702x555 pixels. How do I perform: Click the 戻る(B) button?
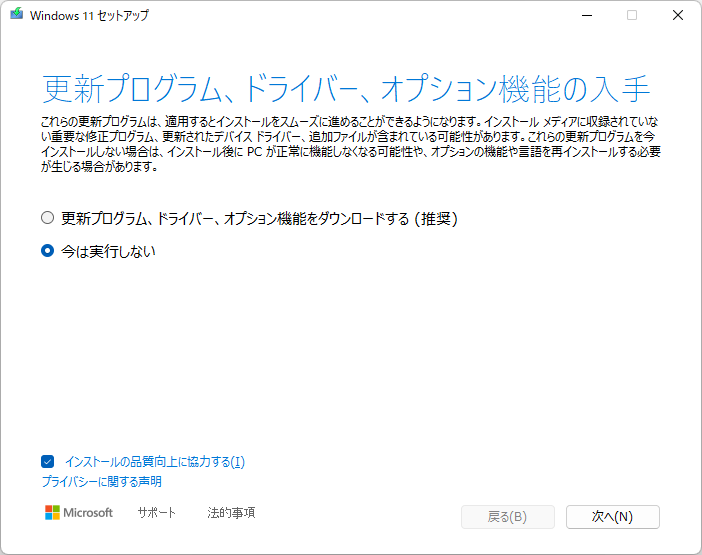pyautogui.click(x=508, y=517)
